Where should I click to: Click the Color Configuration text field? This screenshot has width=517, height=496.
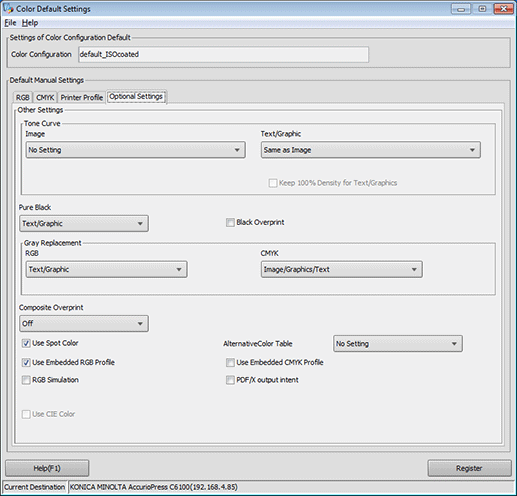[223, 54]
